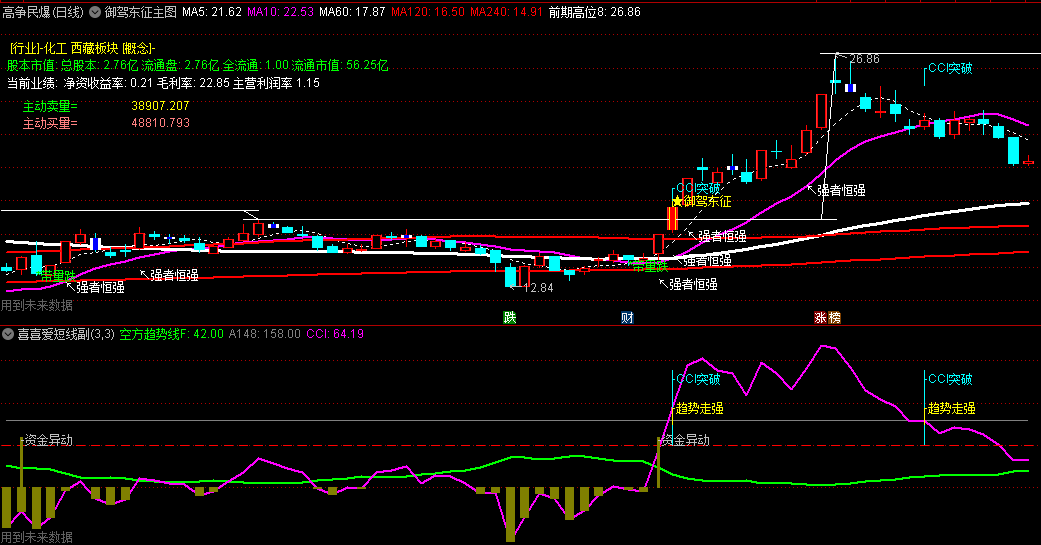Click the 12.84 low price label
The image size is (1041, 545).
pos(538,287)
